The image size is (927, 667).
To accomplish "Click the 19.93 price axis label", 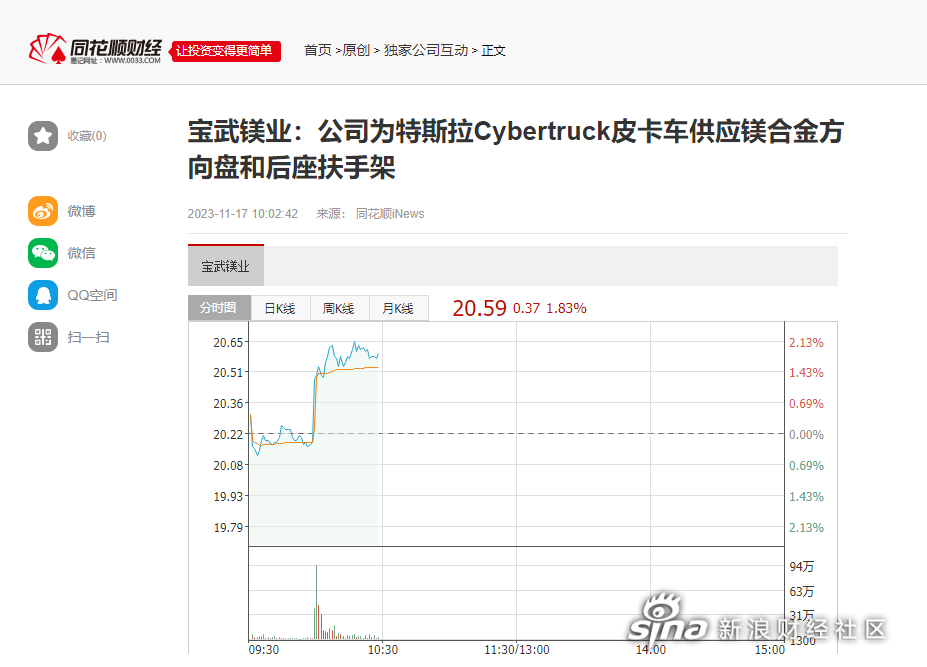I will point(228,497).
